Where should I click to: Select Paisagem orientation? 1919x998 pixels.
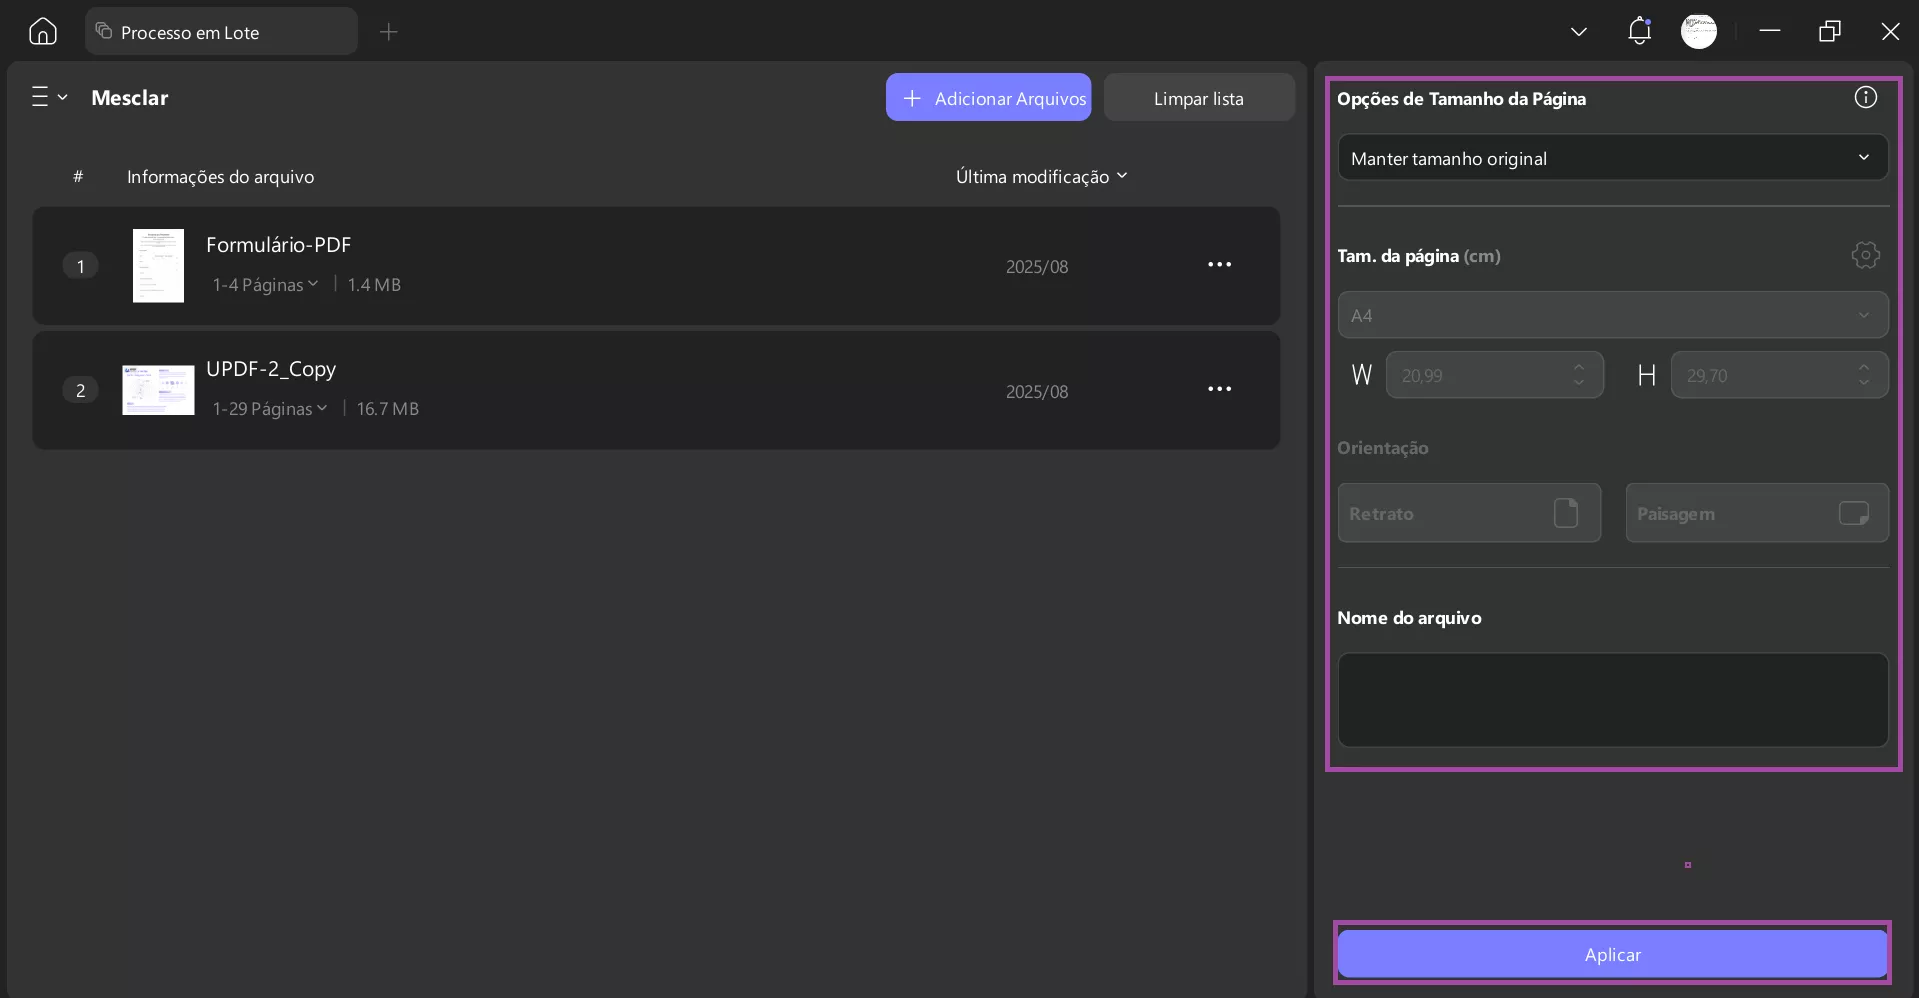(1756, 513)
